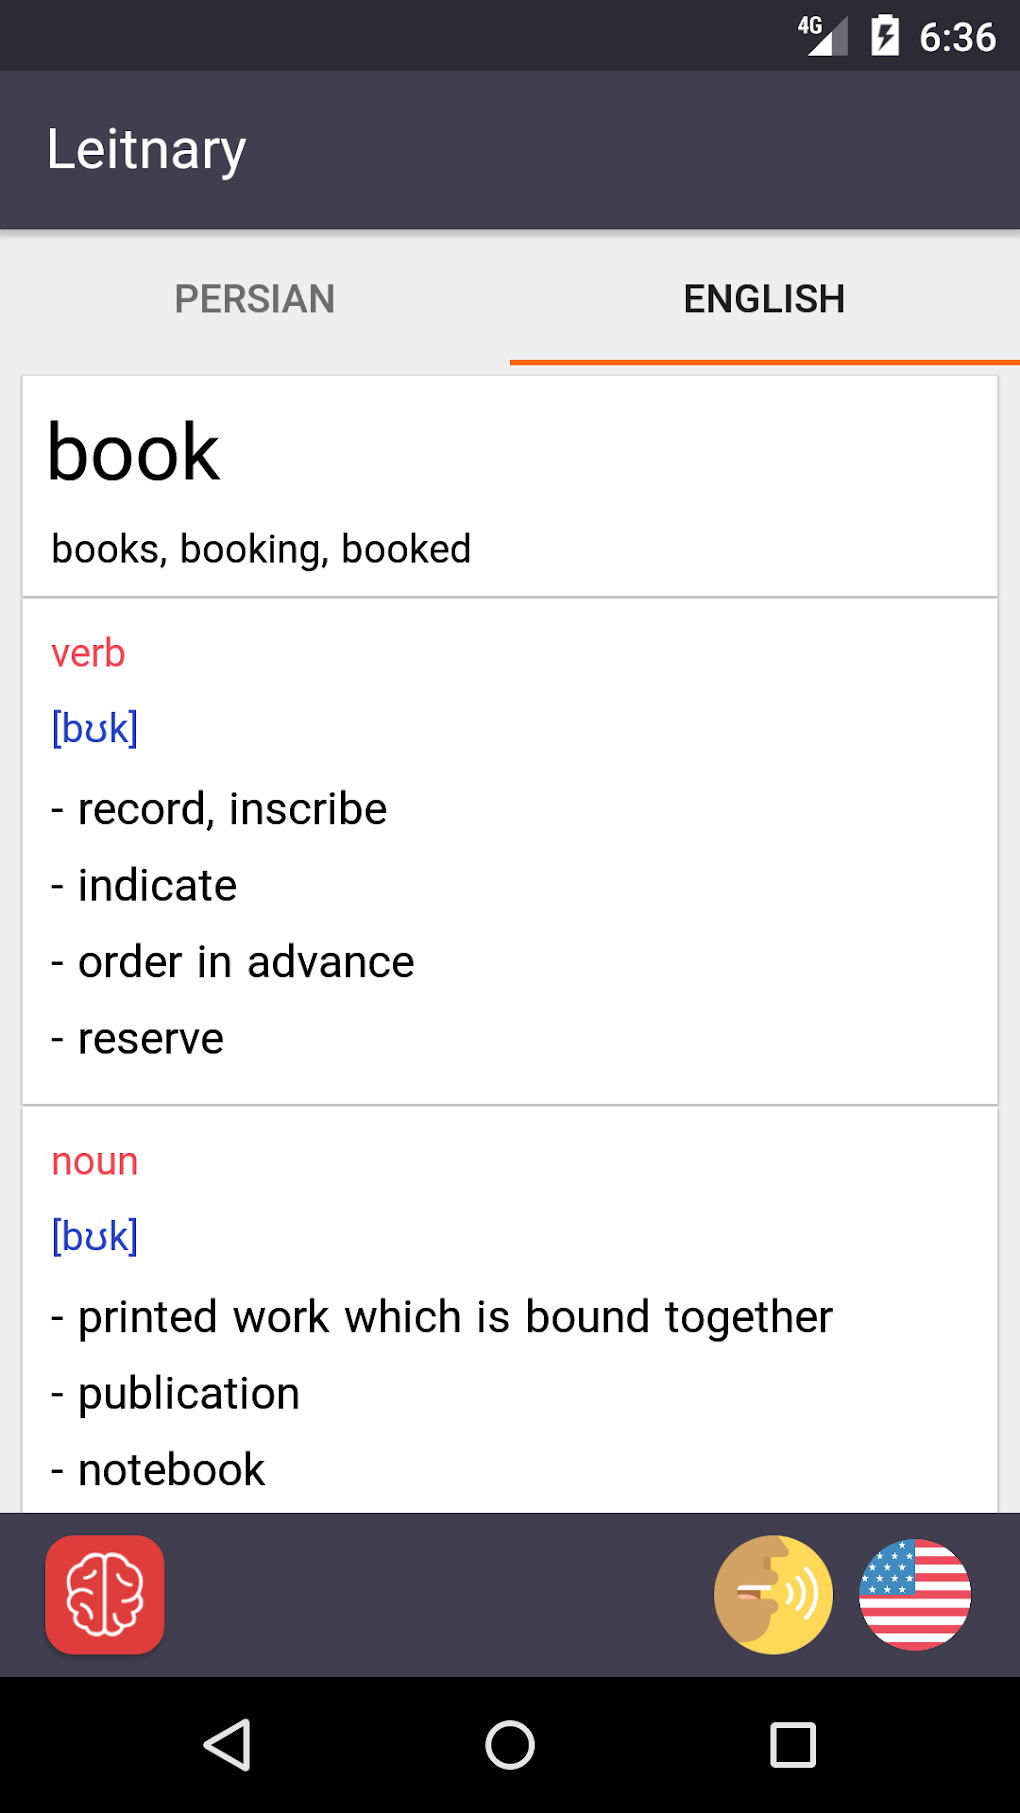Tap the Leitnary app title
This screenshot has width=1020, height=1813.
(146, 150)
